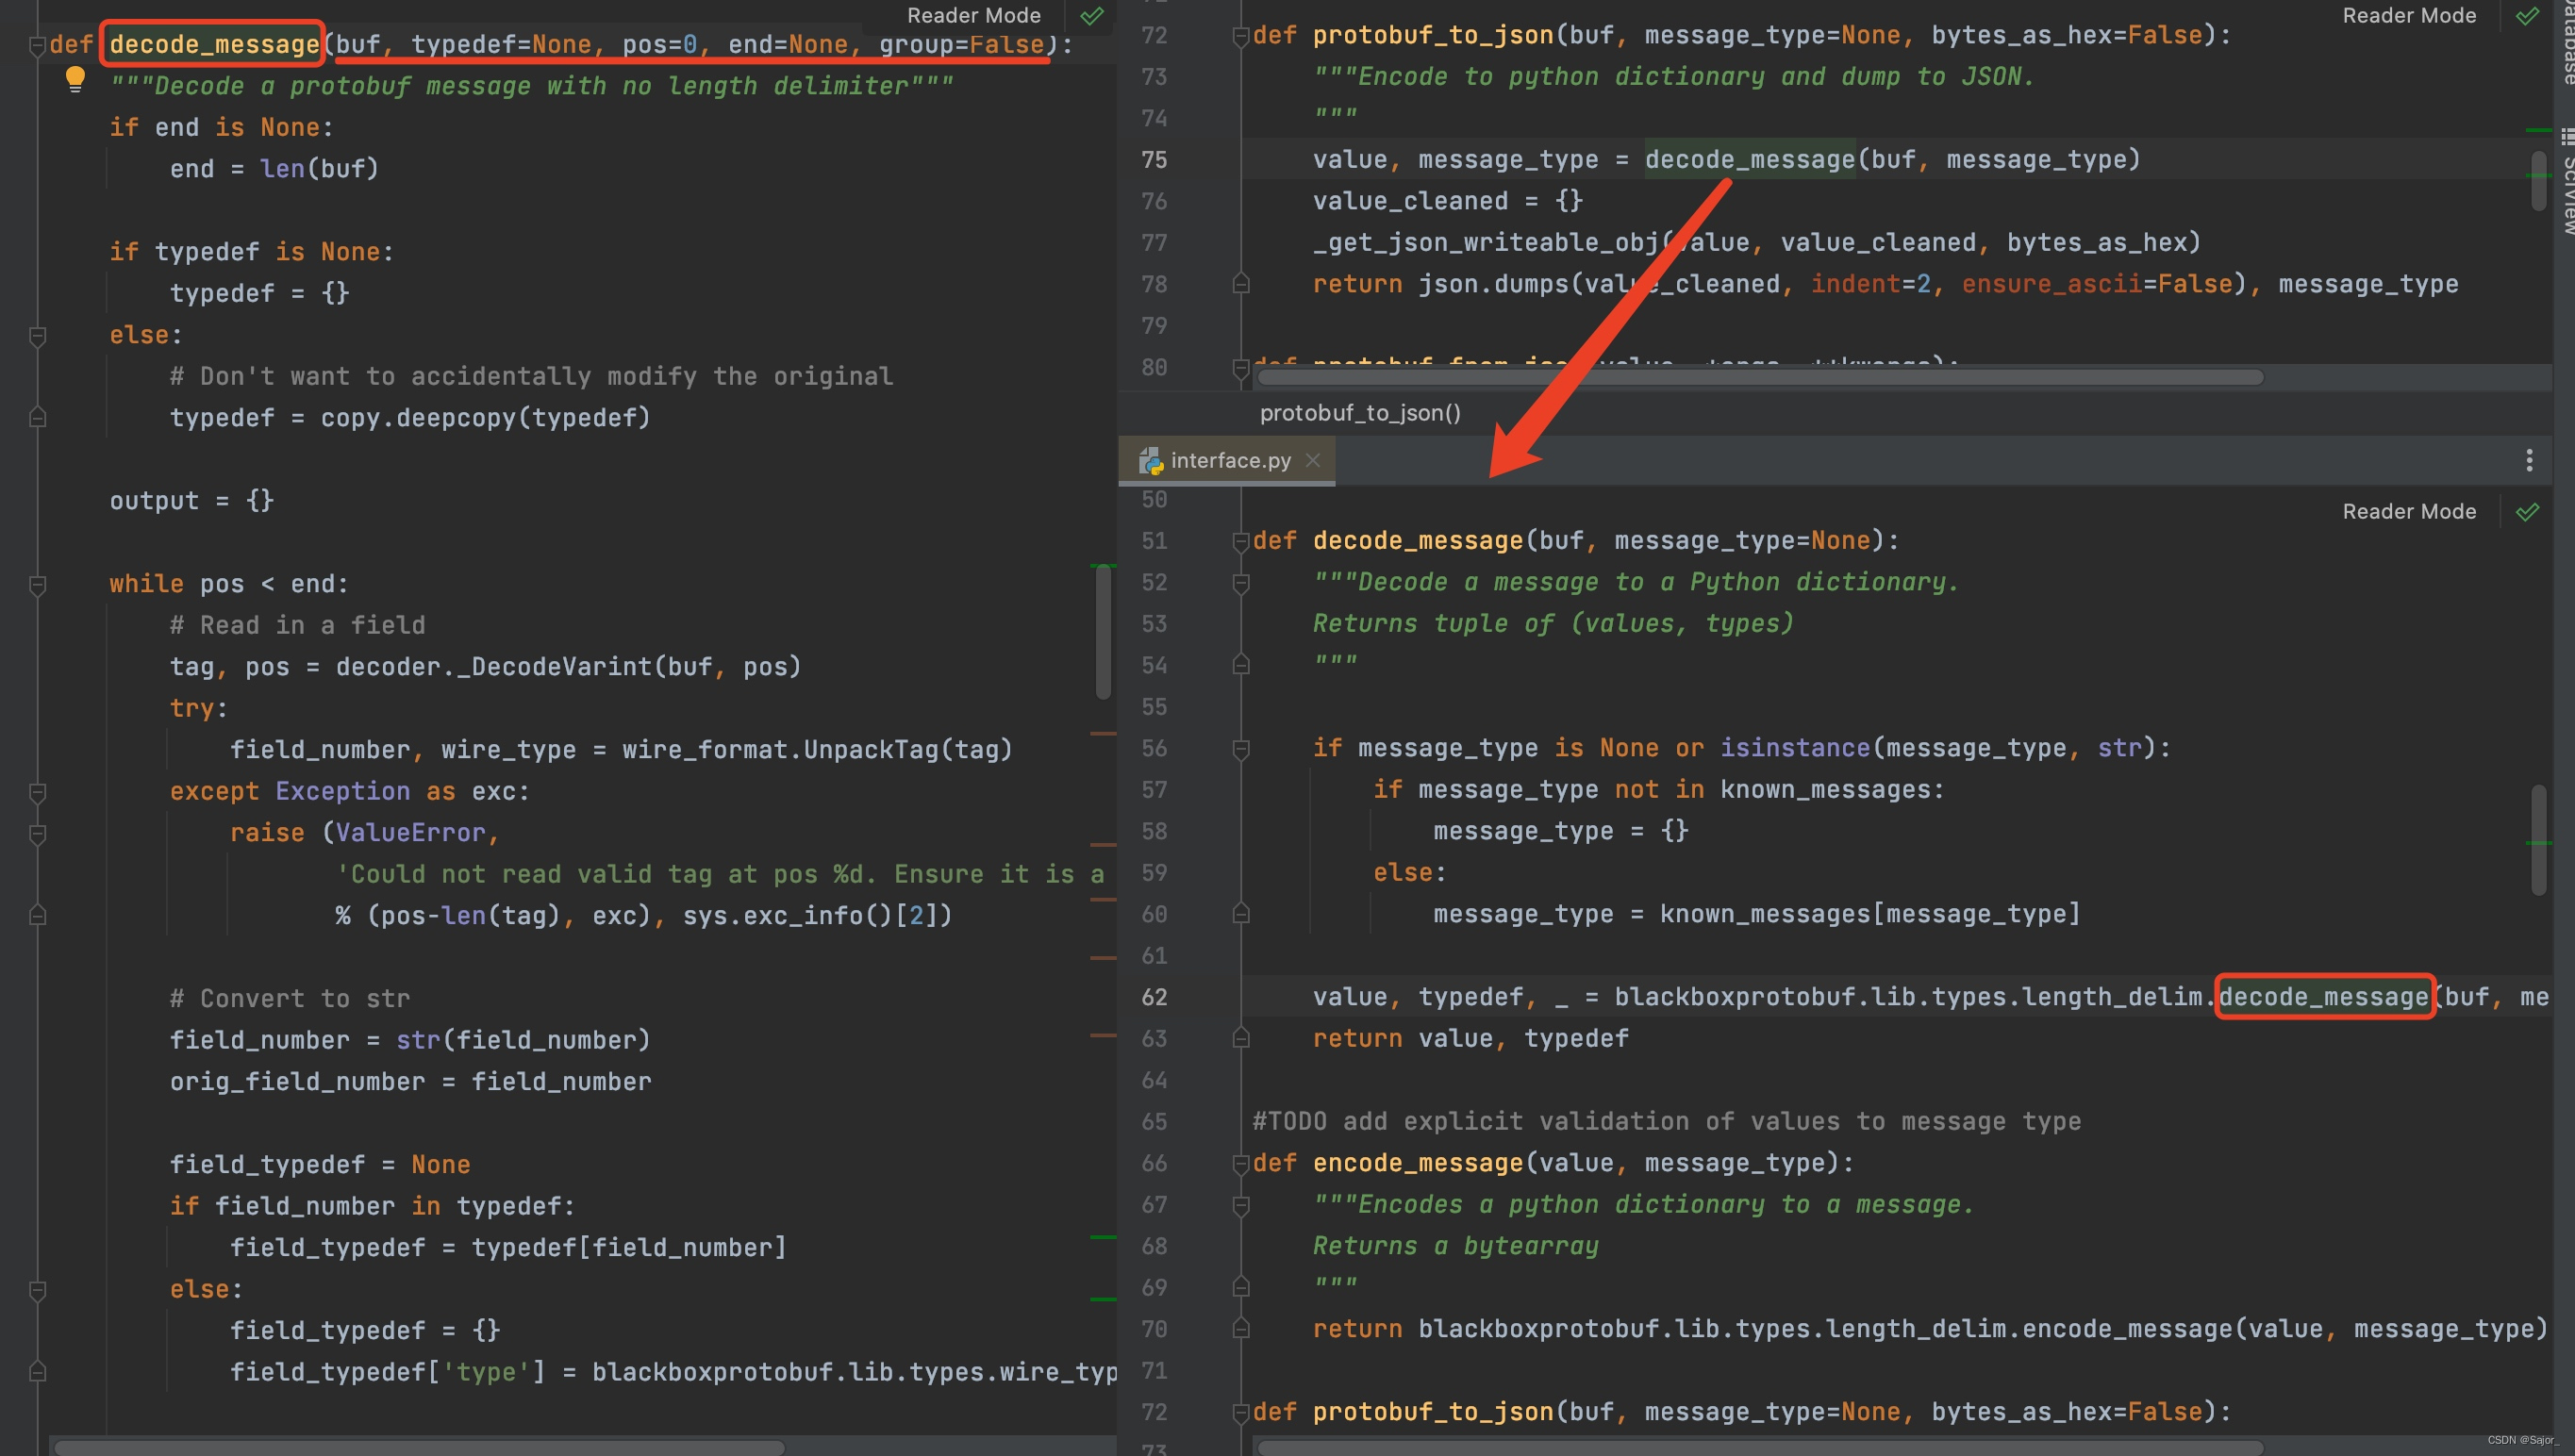Click line number 51 in the gutter

pyautogui.click(x=1154, y=541)
